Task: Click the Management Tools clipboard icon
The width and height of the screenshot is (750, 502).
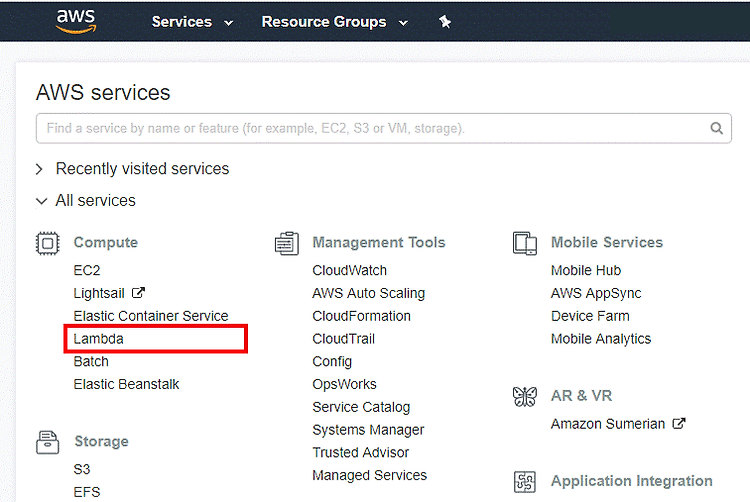Action: pyautogui.click(x=287, y=243)
